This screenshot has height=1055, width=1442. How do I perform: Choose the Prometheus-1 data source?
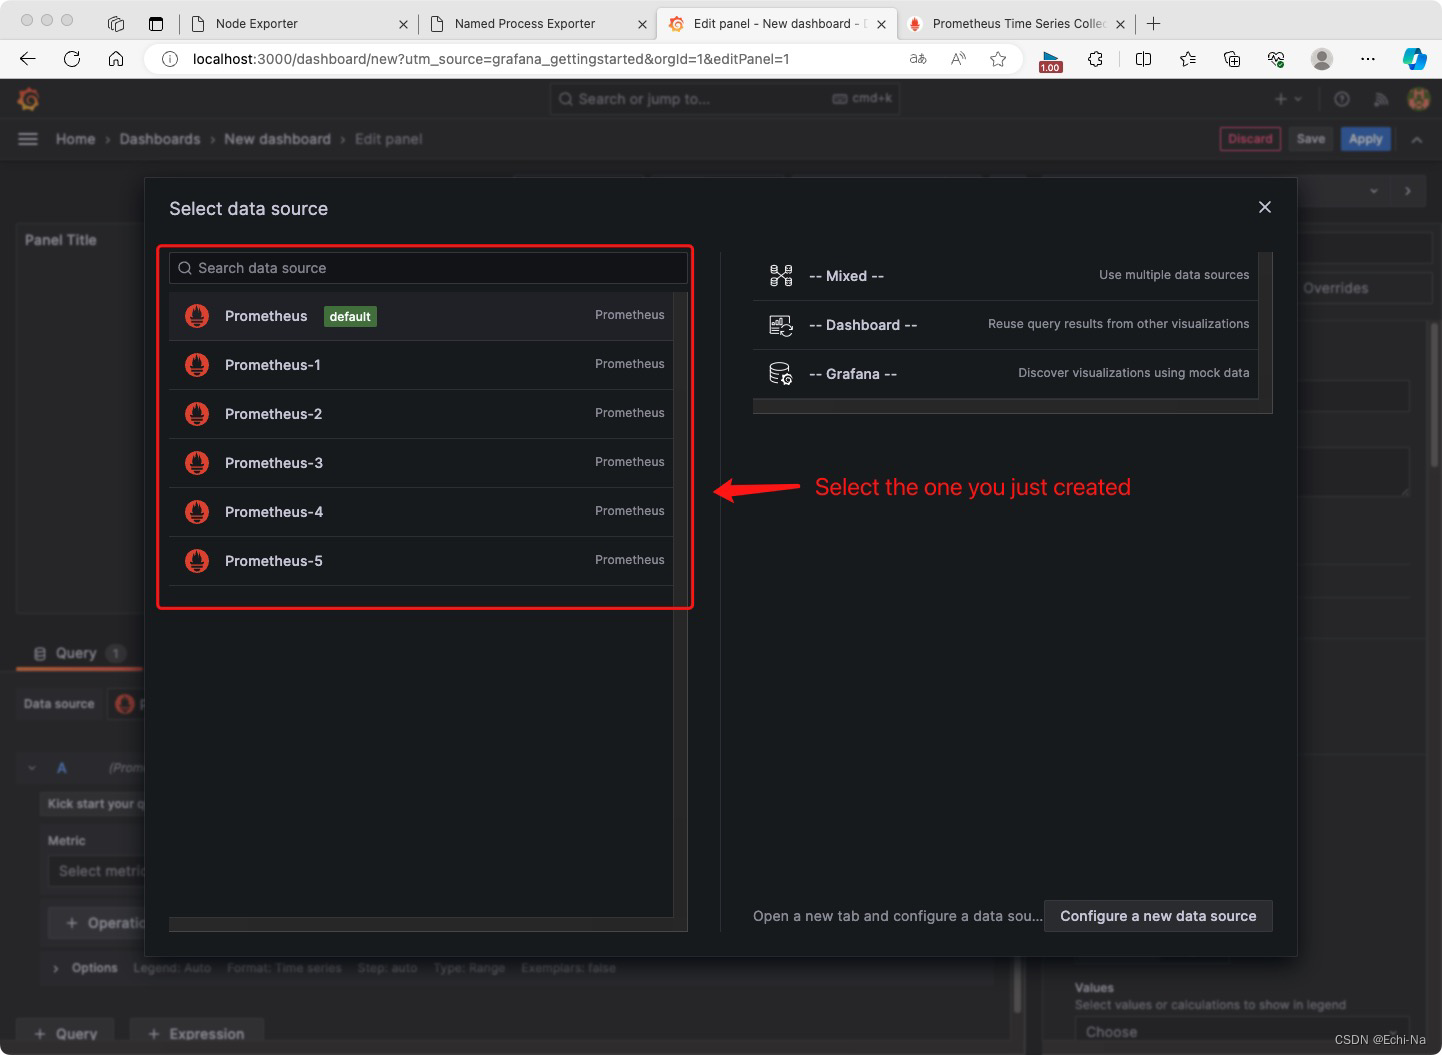[421, 365]
